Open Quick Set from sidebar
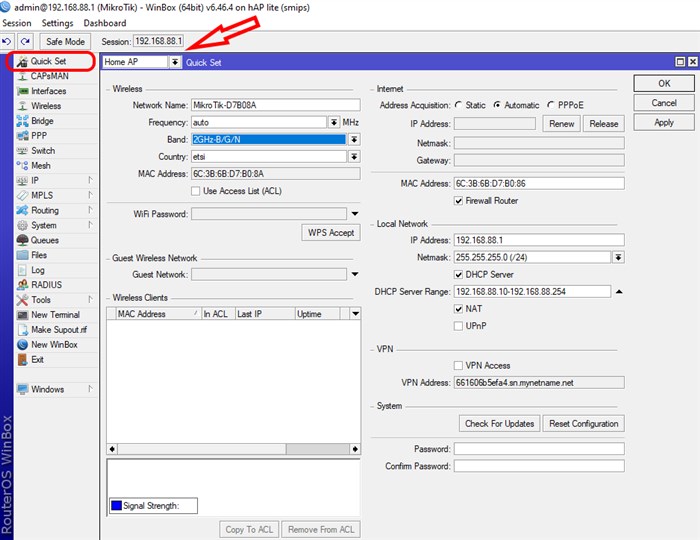 click(x=48, y=61)
